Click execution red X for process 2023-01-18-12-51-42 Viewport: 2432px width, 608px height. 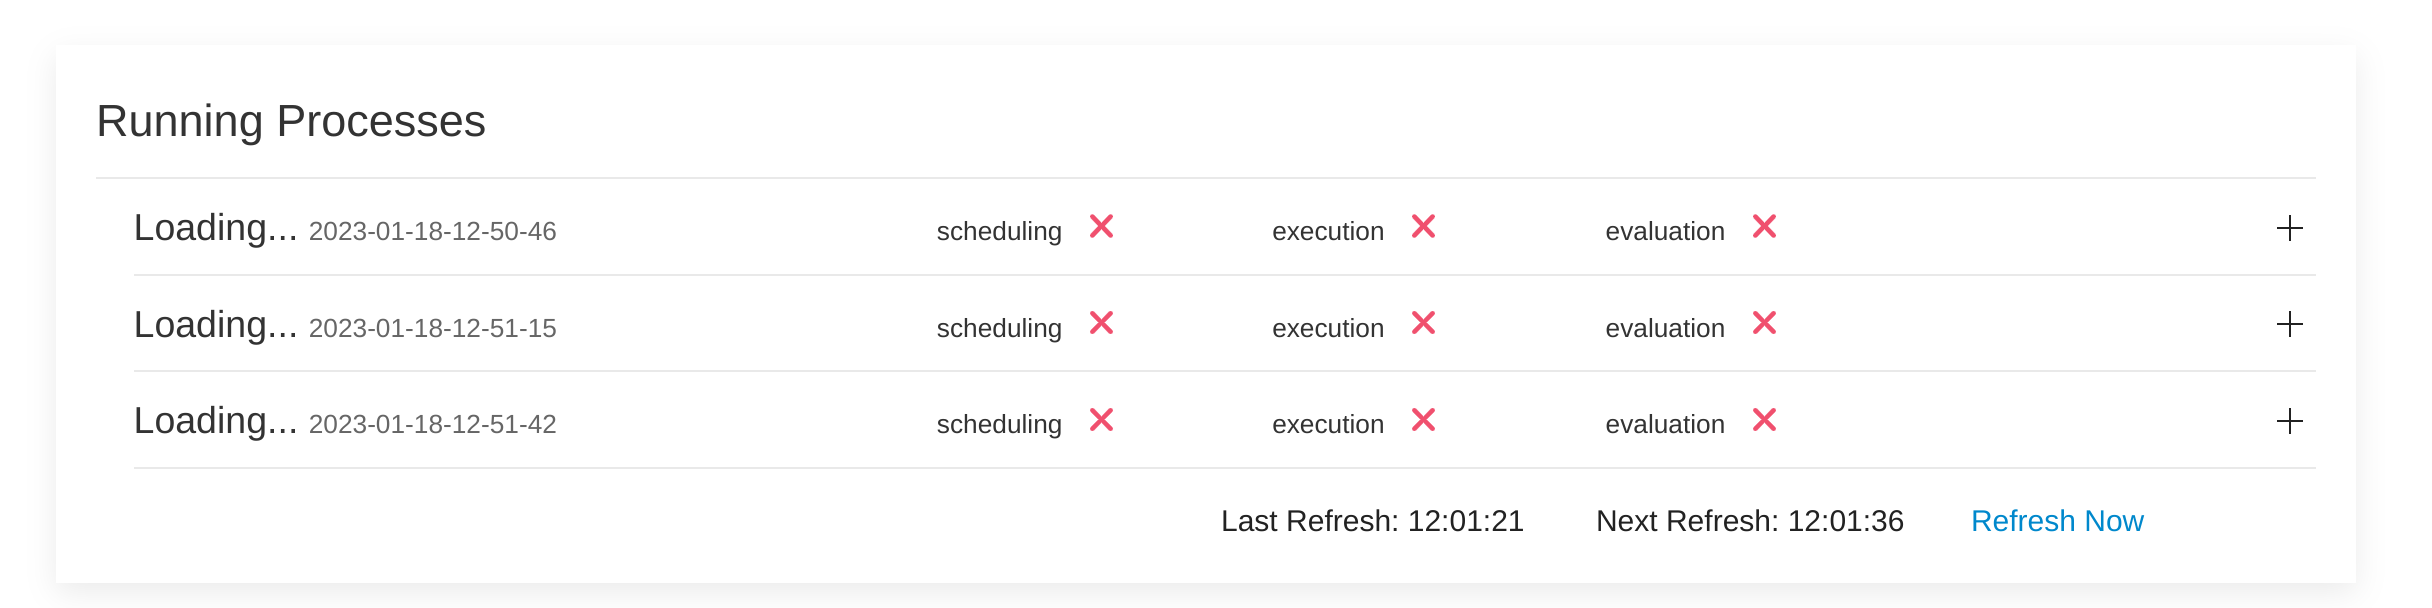point(1423,420)
